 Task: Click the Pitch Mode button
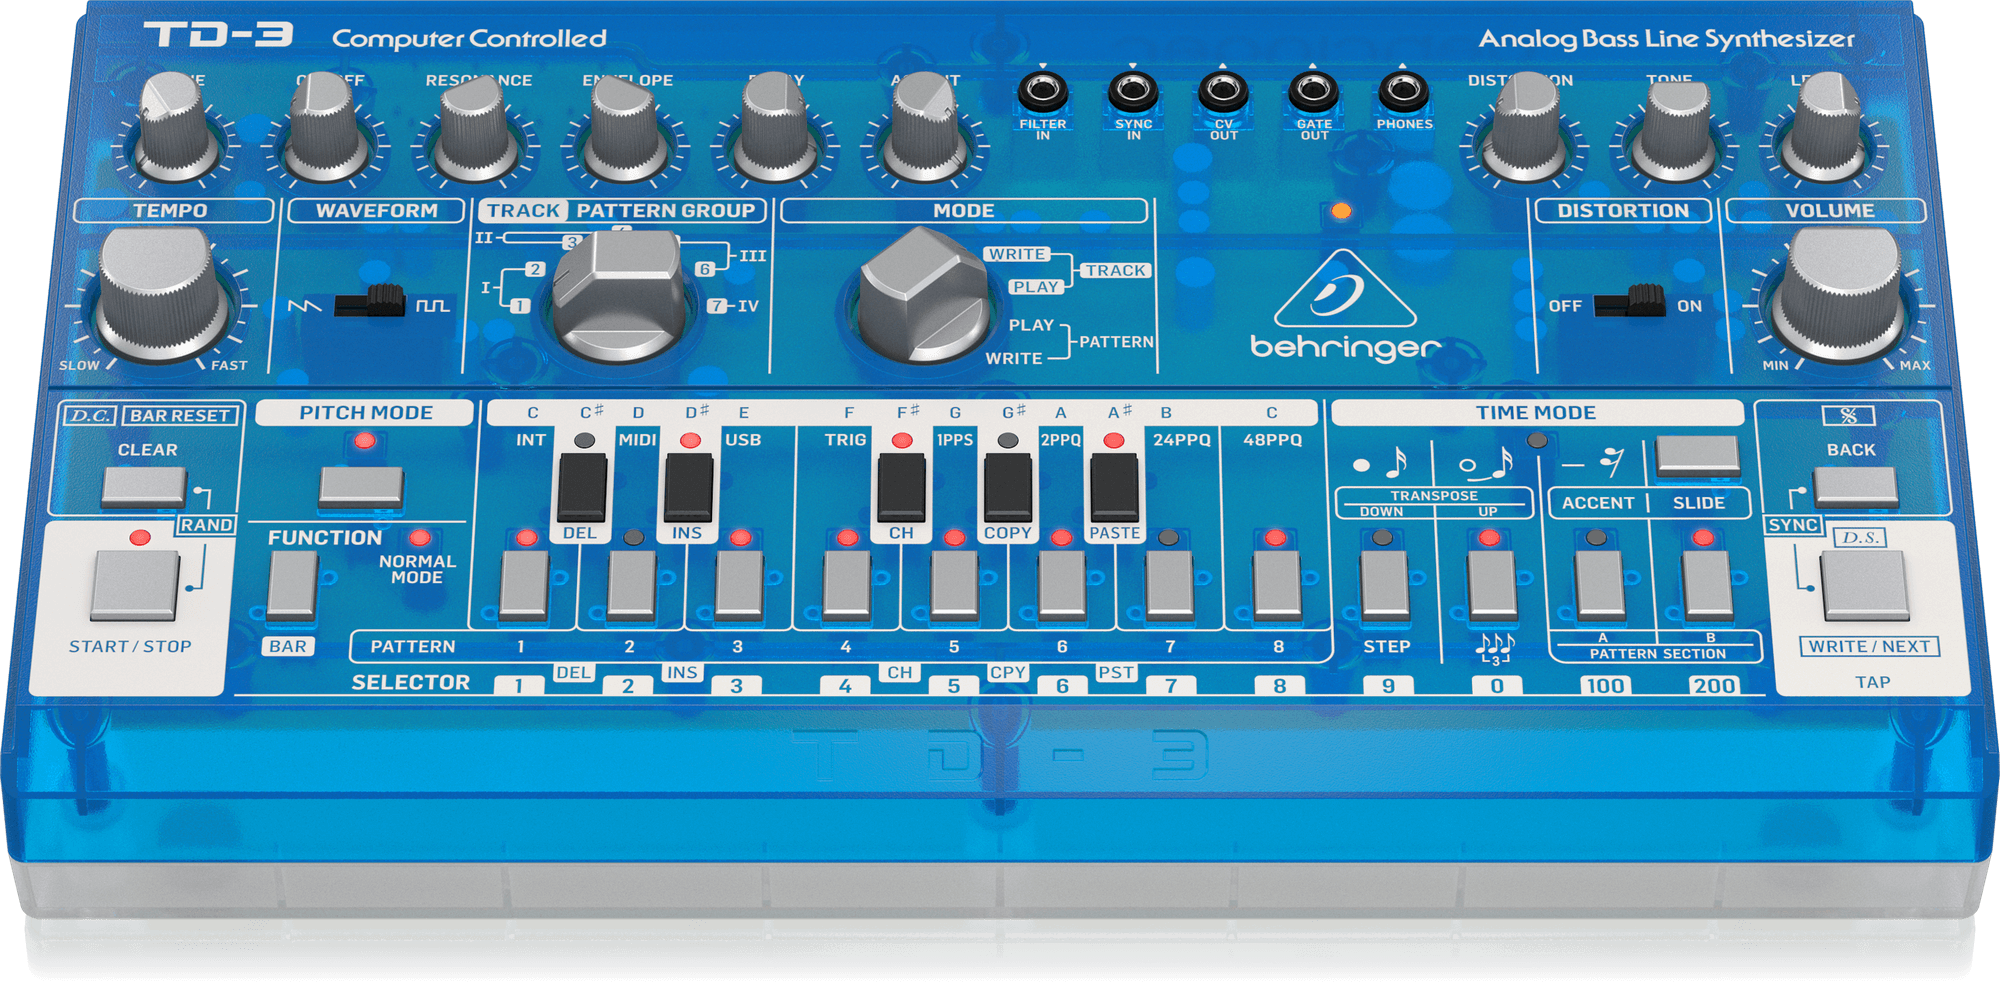361,488
